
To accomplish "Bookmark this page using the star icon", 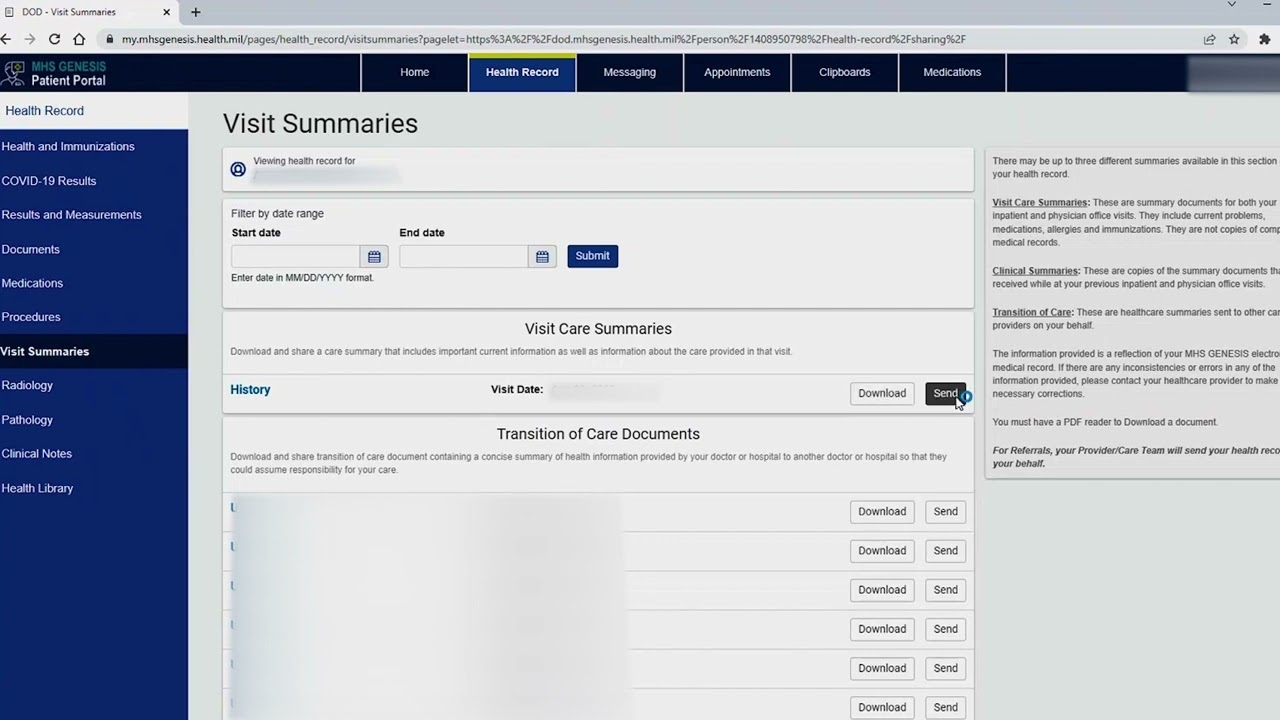I will coord(1234,39).
